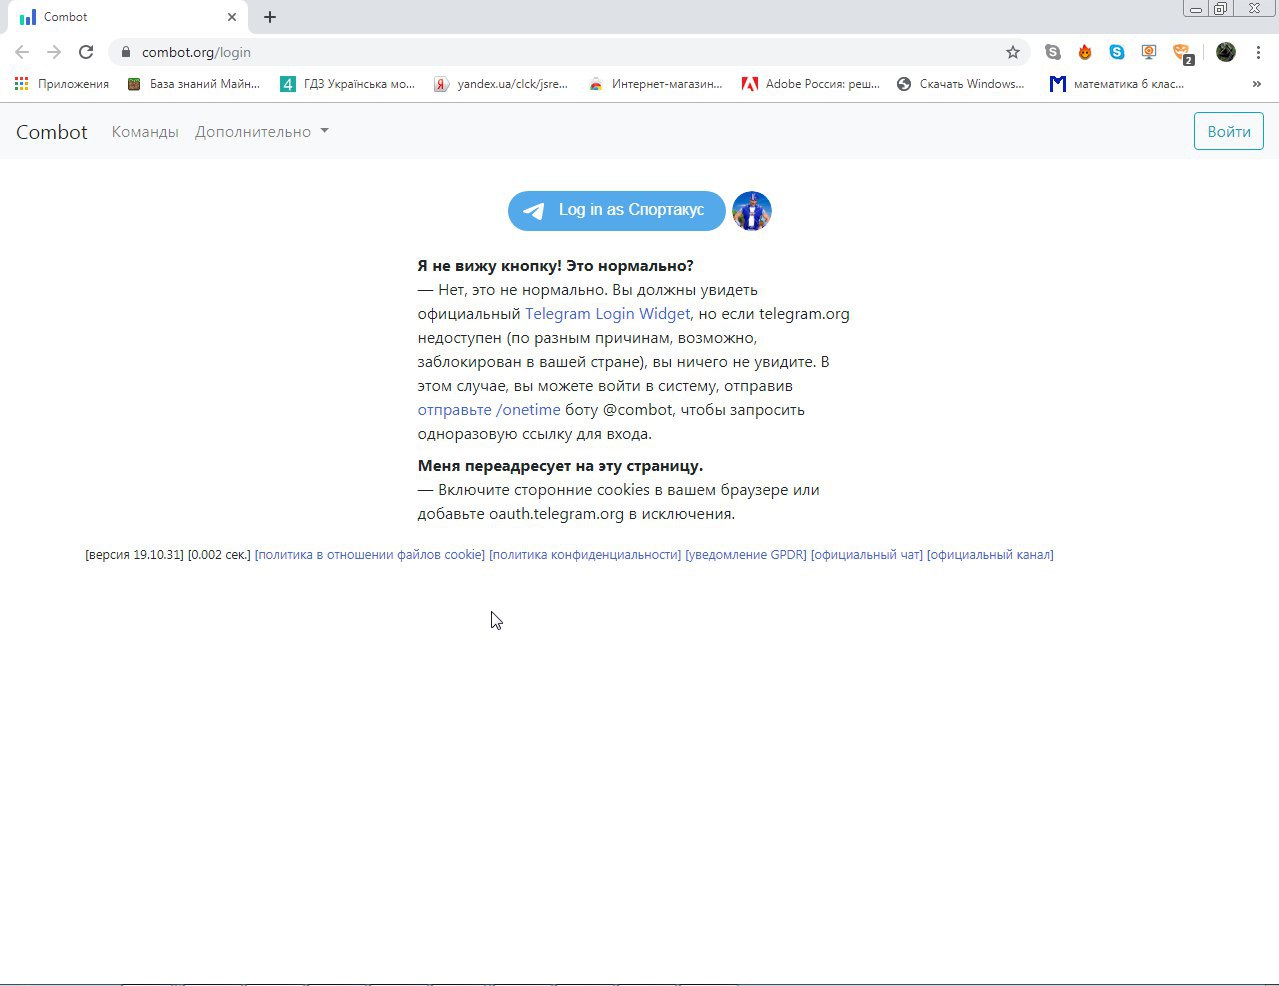Click the Я не вижу кнопку heading

pos(555,266)
